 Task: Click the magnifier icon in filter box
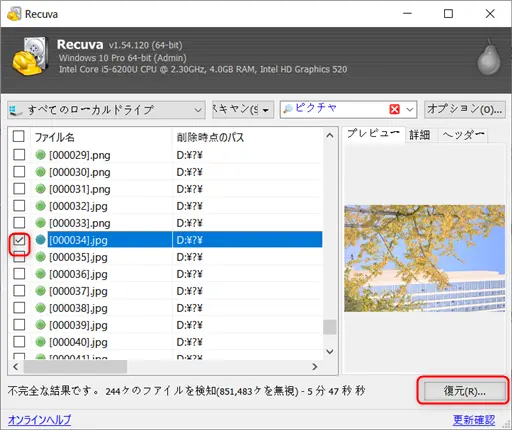point(288,109)
